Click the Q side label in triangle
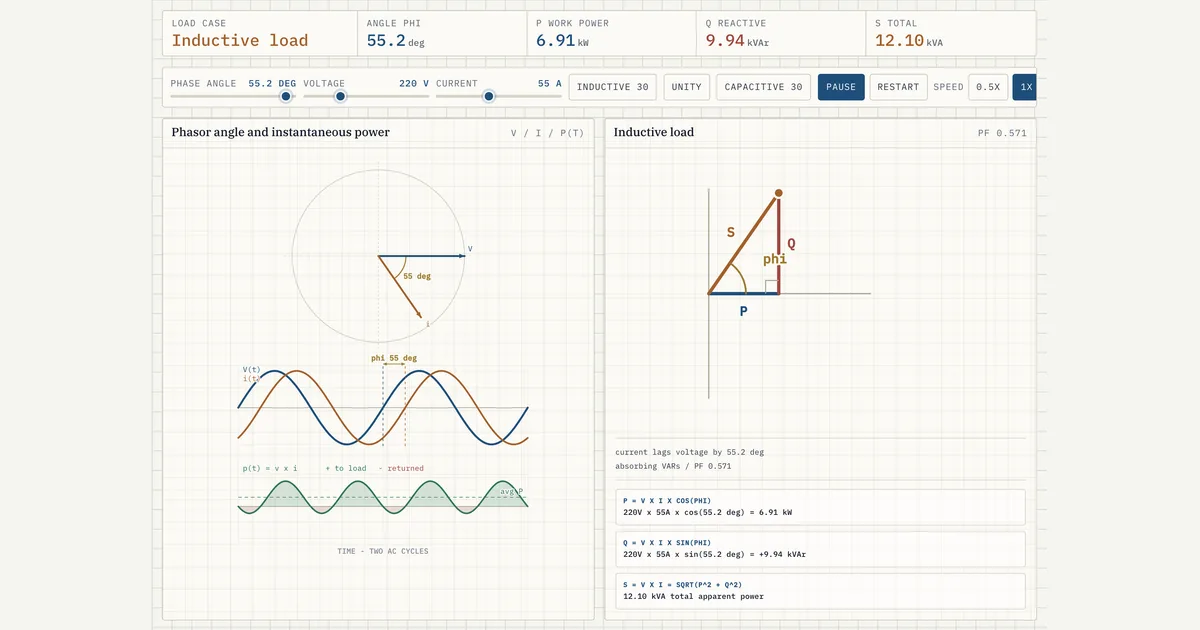The image size is (1200, 630). 791,243
